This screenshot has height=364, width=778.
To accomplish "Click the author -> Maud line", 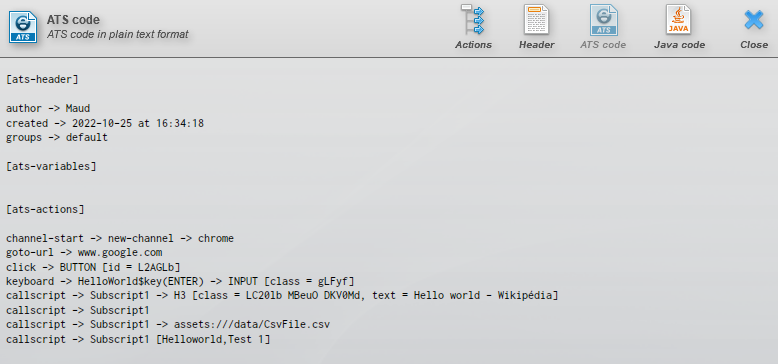I will pos(48,108).
